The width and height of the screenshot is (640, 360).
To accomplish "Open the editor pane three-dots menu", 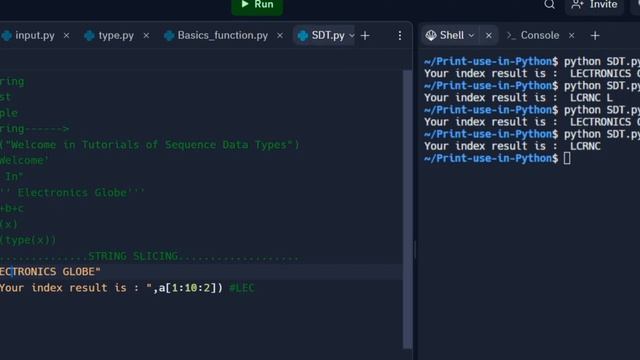I will click(x=400, y=36).
